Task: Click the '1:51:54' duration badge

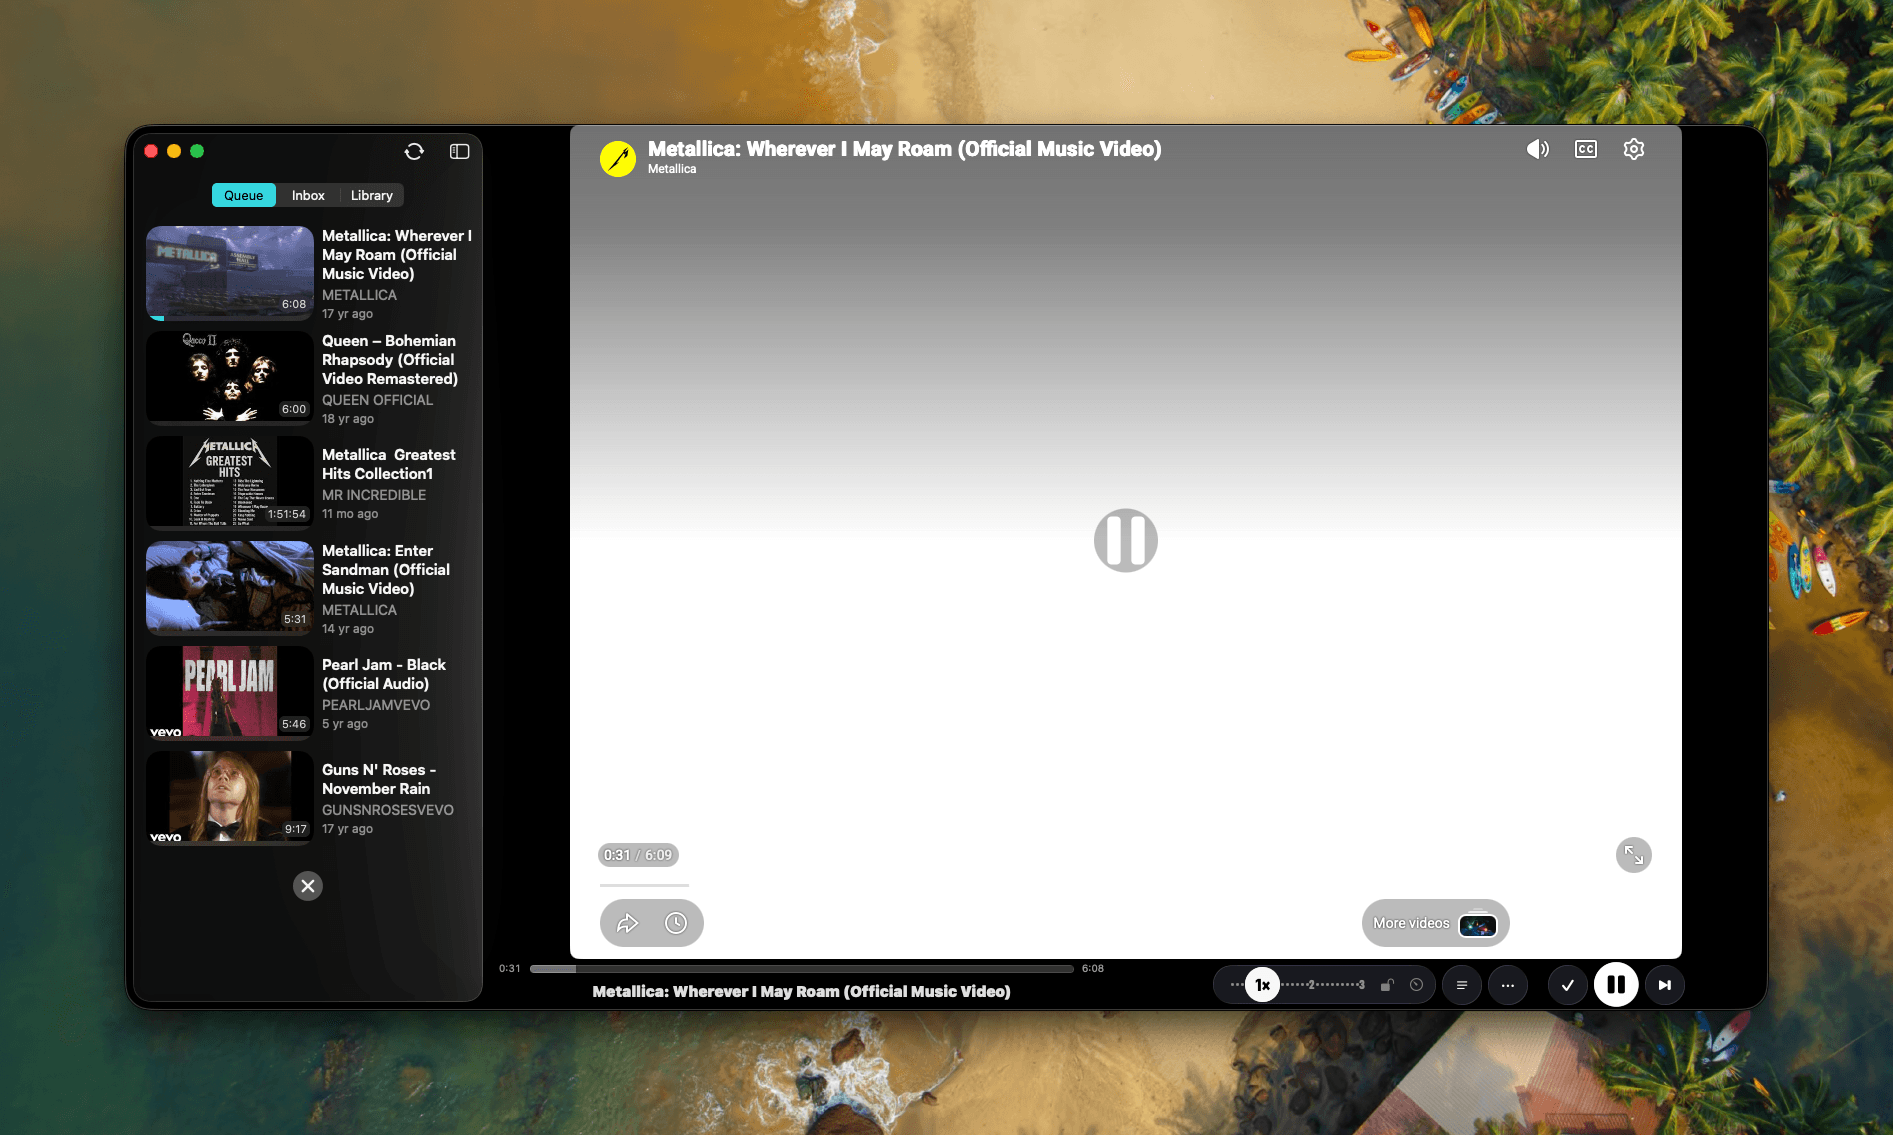Action: pos(287,514)
